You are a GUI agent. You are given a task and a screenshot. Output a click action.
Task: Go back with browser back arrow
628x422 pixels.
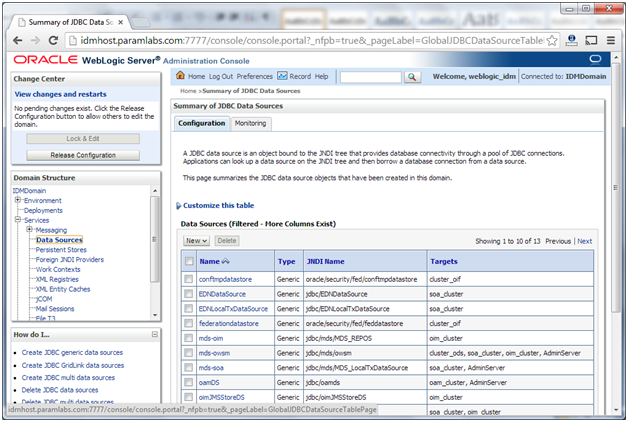click(x=18, y=40)
